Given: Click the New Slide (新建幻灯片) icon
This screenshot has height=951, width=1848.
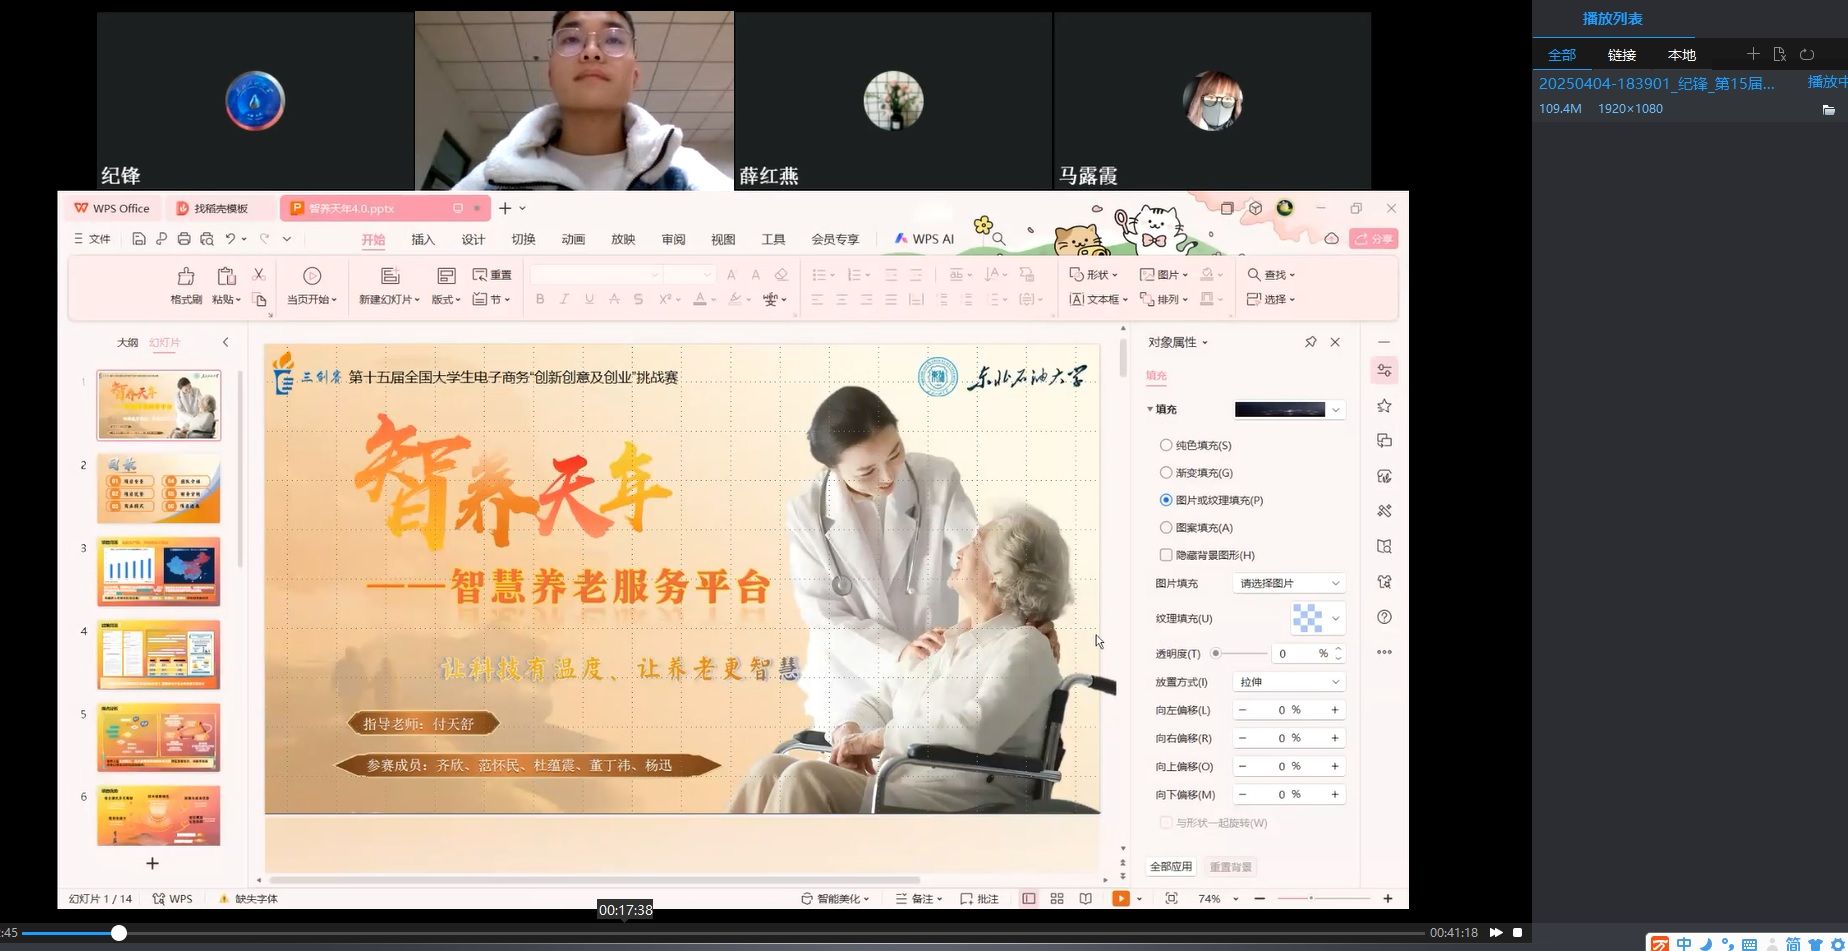Looking at the screenshot, I should 390,276.
